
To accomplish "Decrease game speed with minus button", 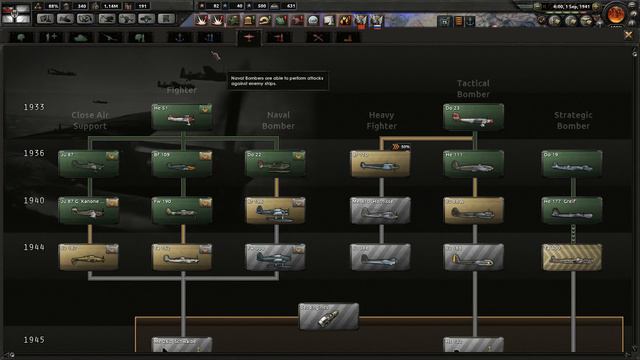I will 538,6.
